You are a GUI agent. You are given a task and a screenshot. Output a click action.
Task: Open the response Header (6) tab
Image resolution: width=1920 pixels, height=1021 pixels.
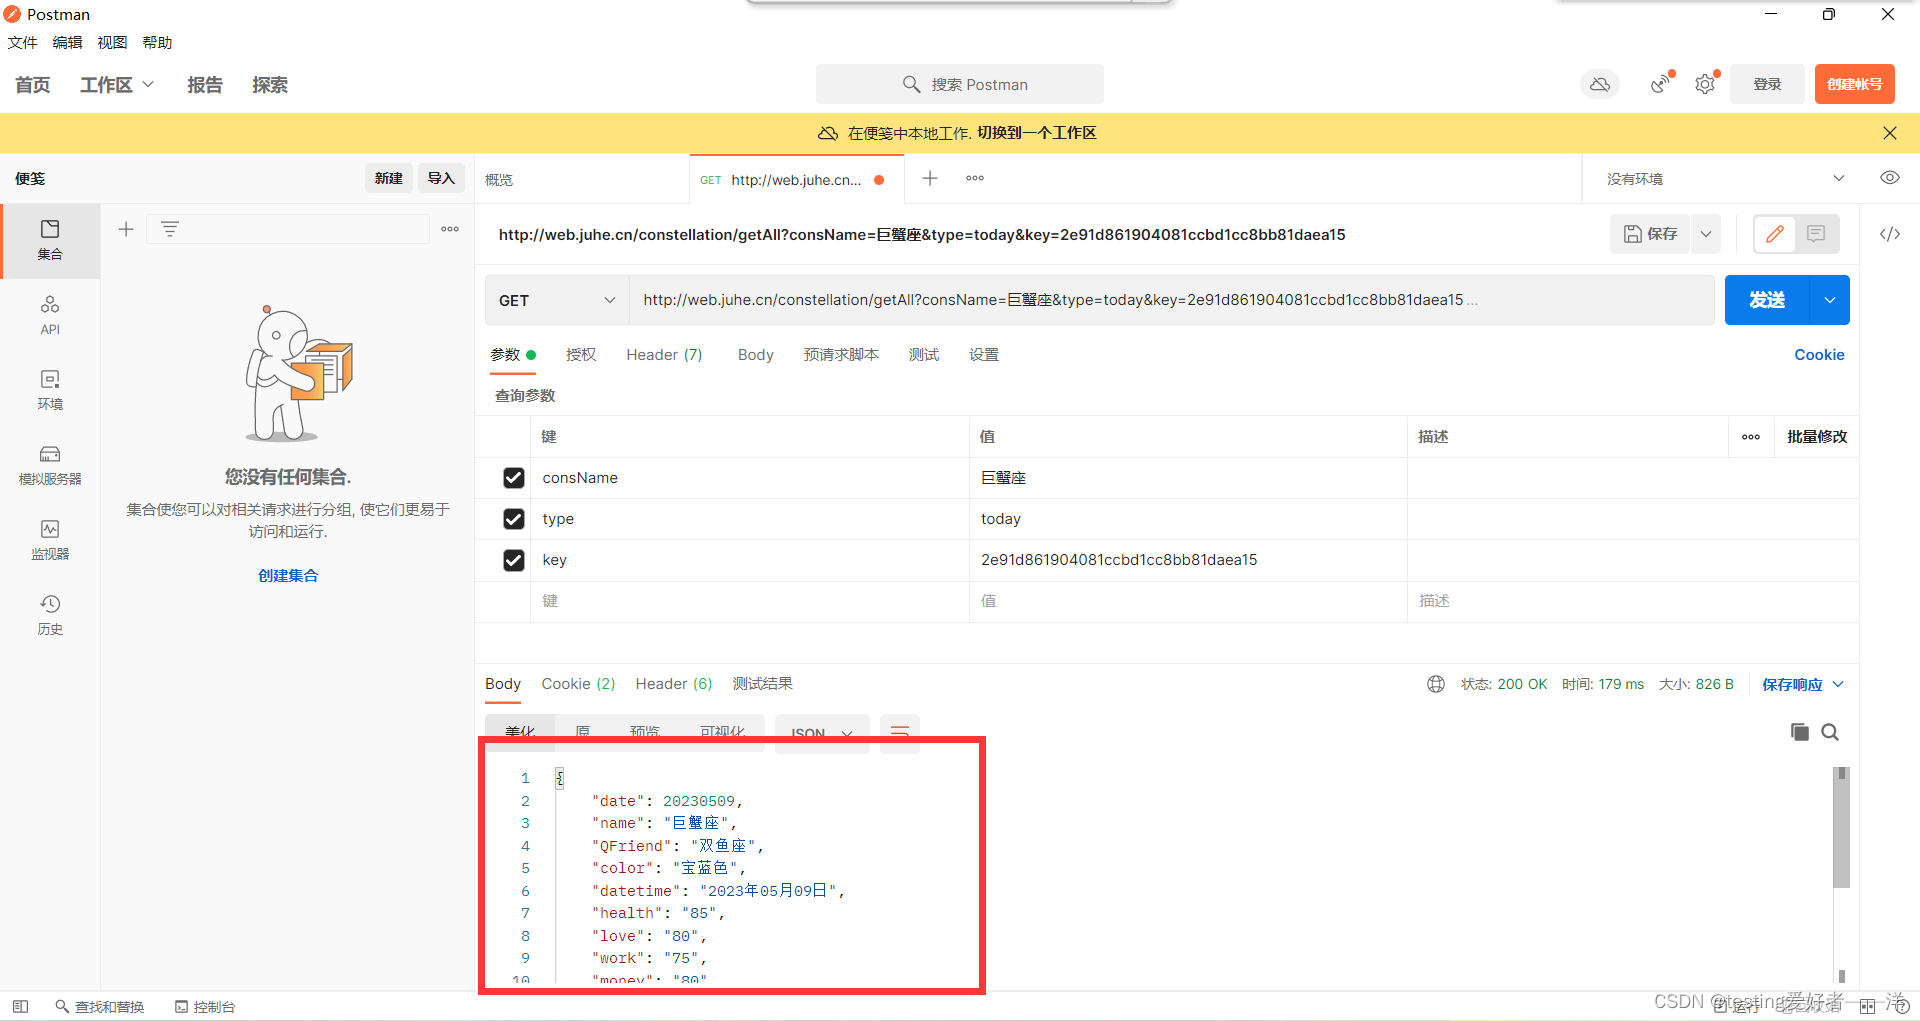(674, 684)
